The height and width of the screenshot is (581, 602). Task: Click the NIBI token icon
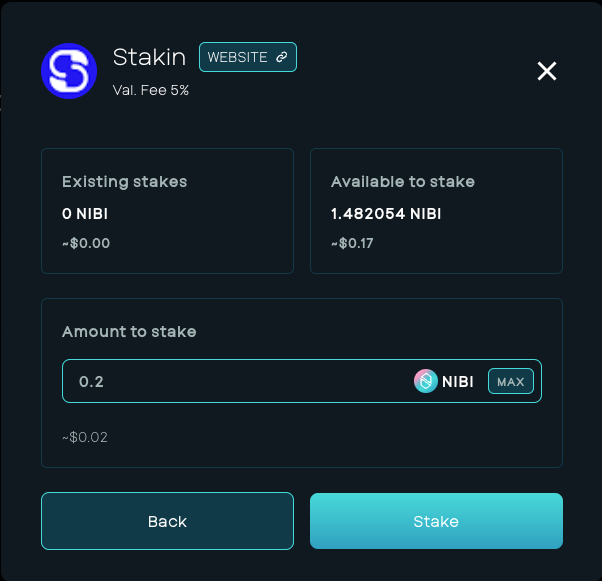pyautogui.click(x=425, y=381)
